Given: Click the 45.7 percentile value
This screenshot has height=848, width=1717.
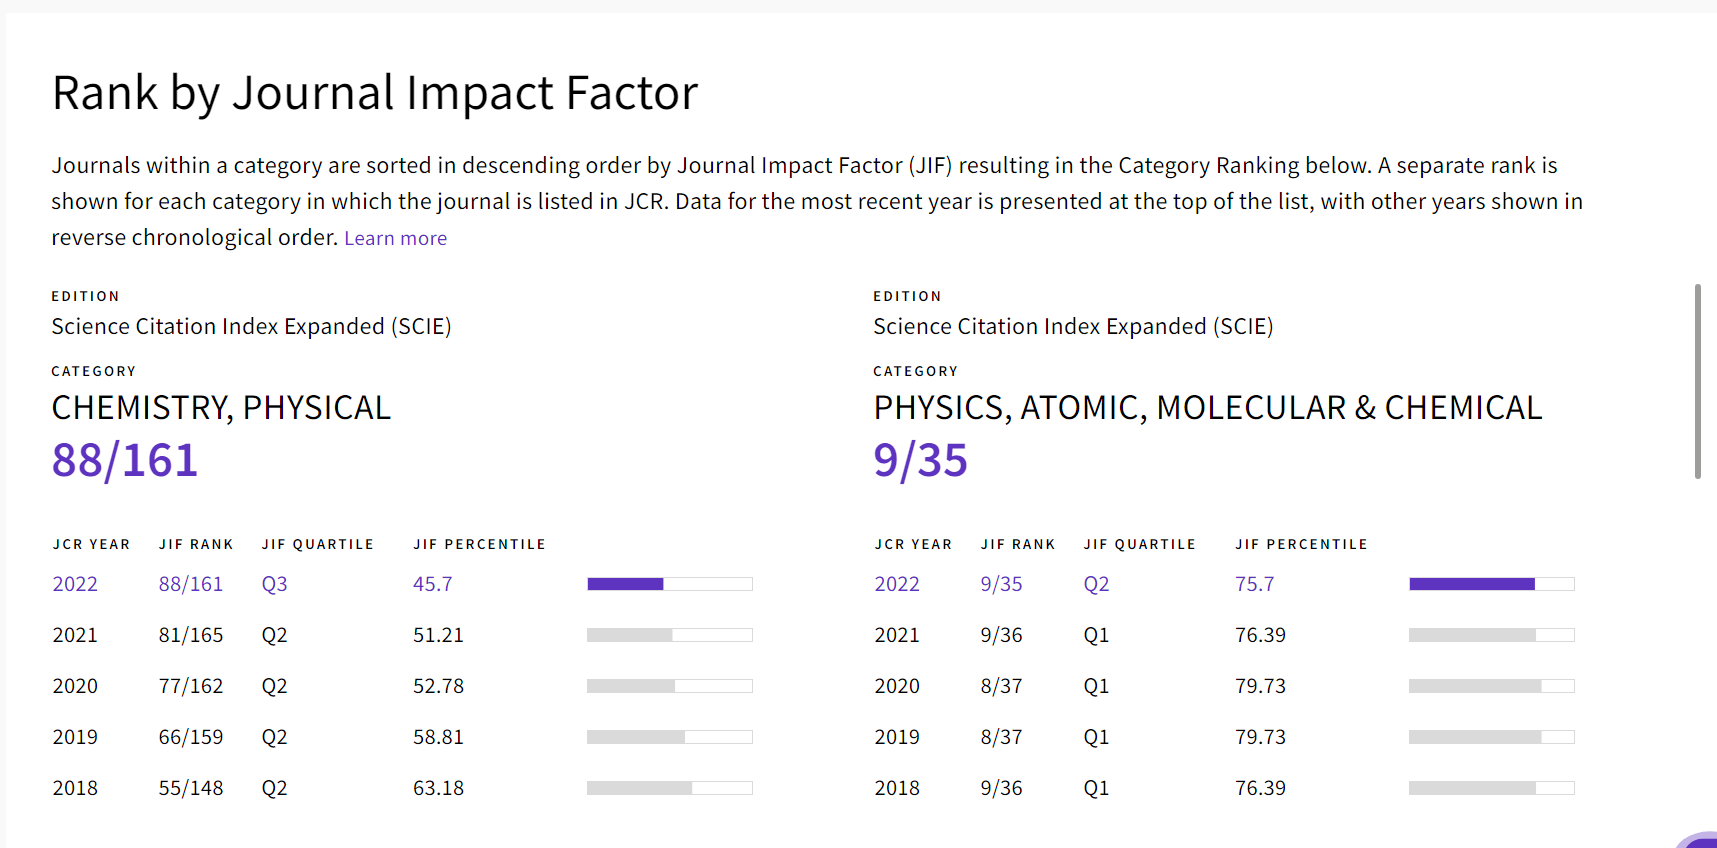Looking at the screenshot, I should (x=432, y=584).
